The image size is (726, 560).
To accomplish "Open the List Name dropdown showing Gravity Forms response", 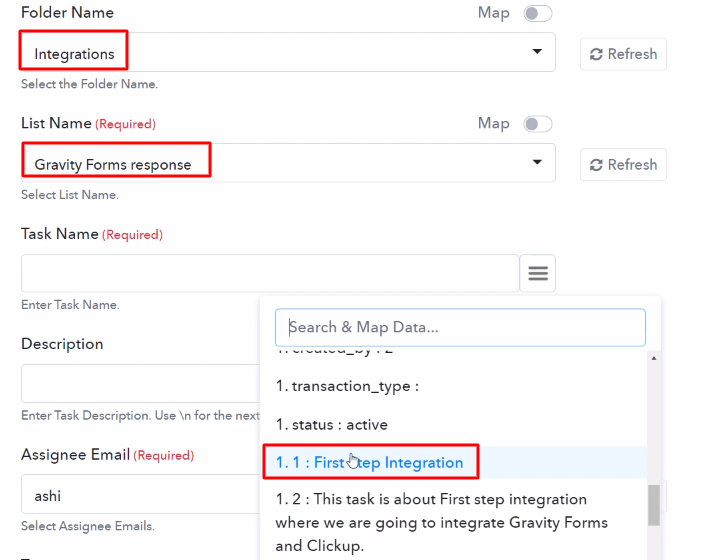I will click(288, 163).
